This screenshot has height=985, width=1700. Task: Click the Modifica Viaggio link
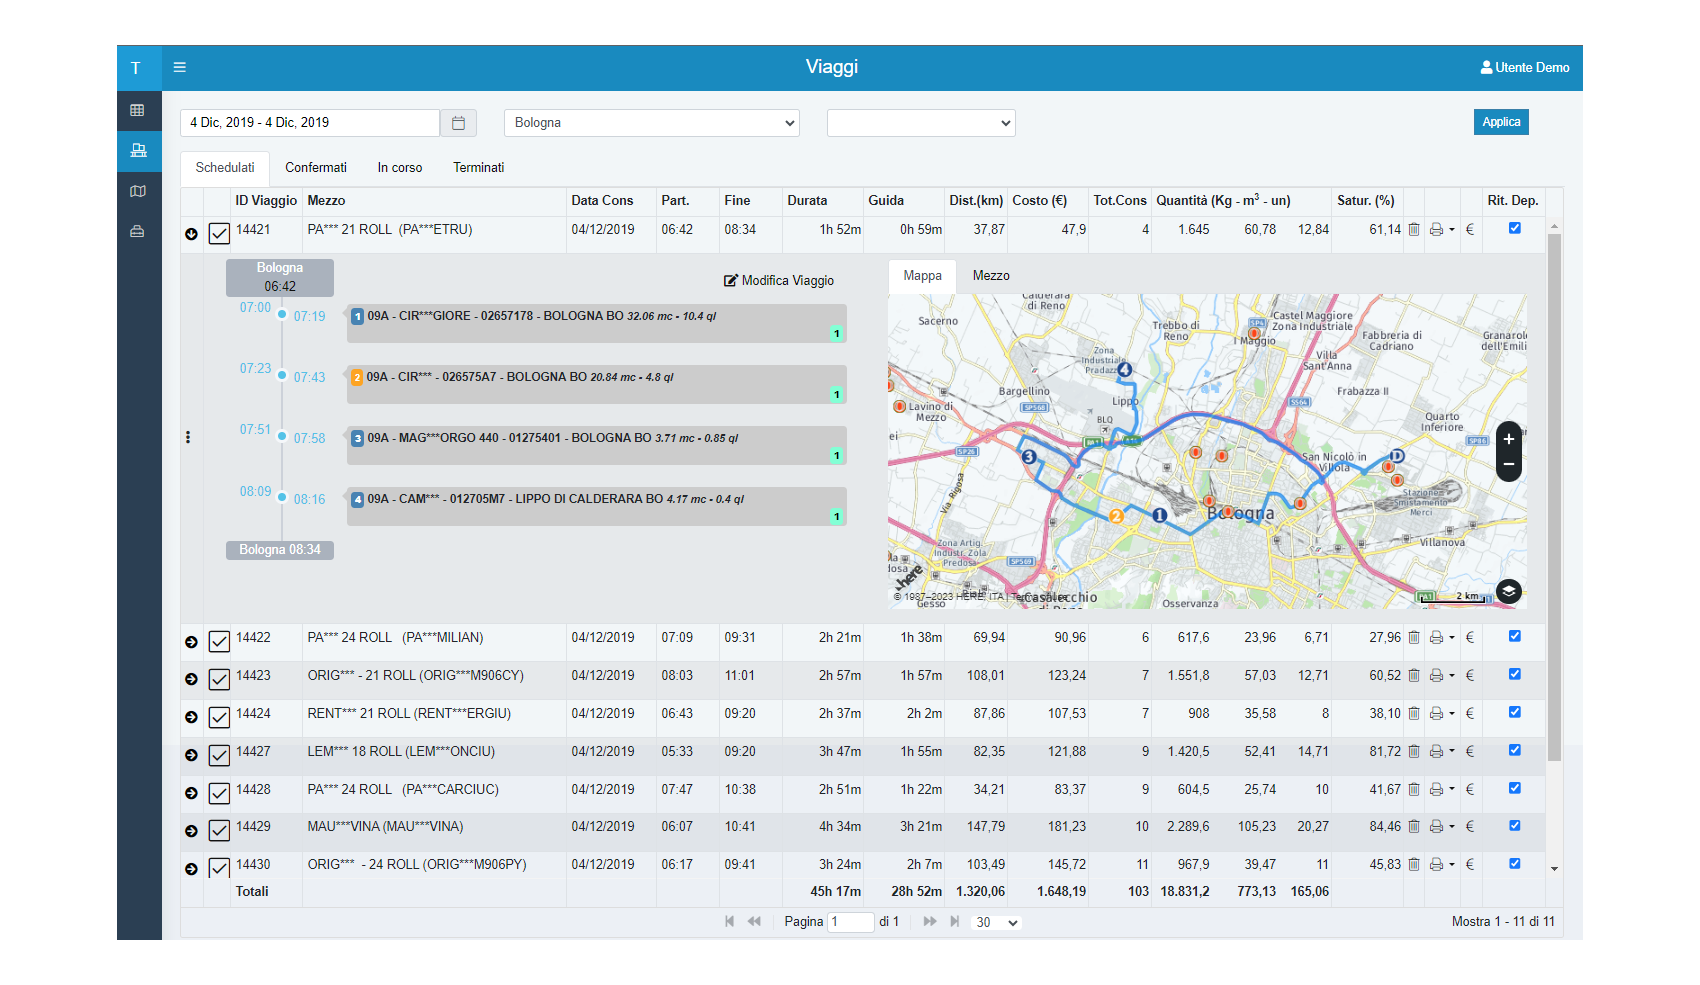779,281
